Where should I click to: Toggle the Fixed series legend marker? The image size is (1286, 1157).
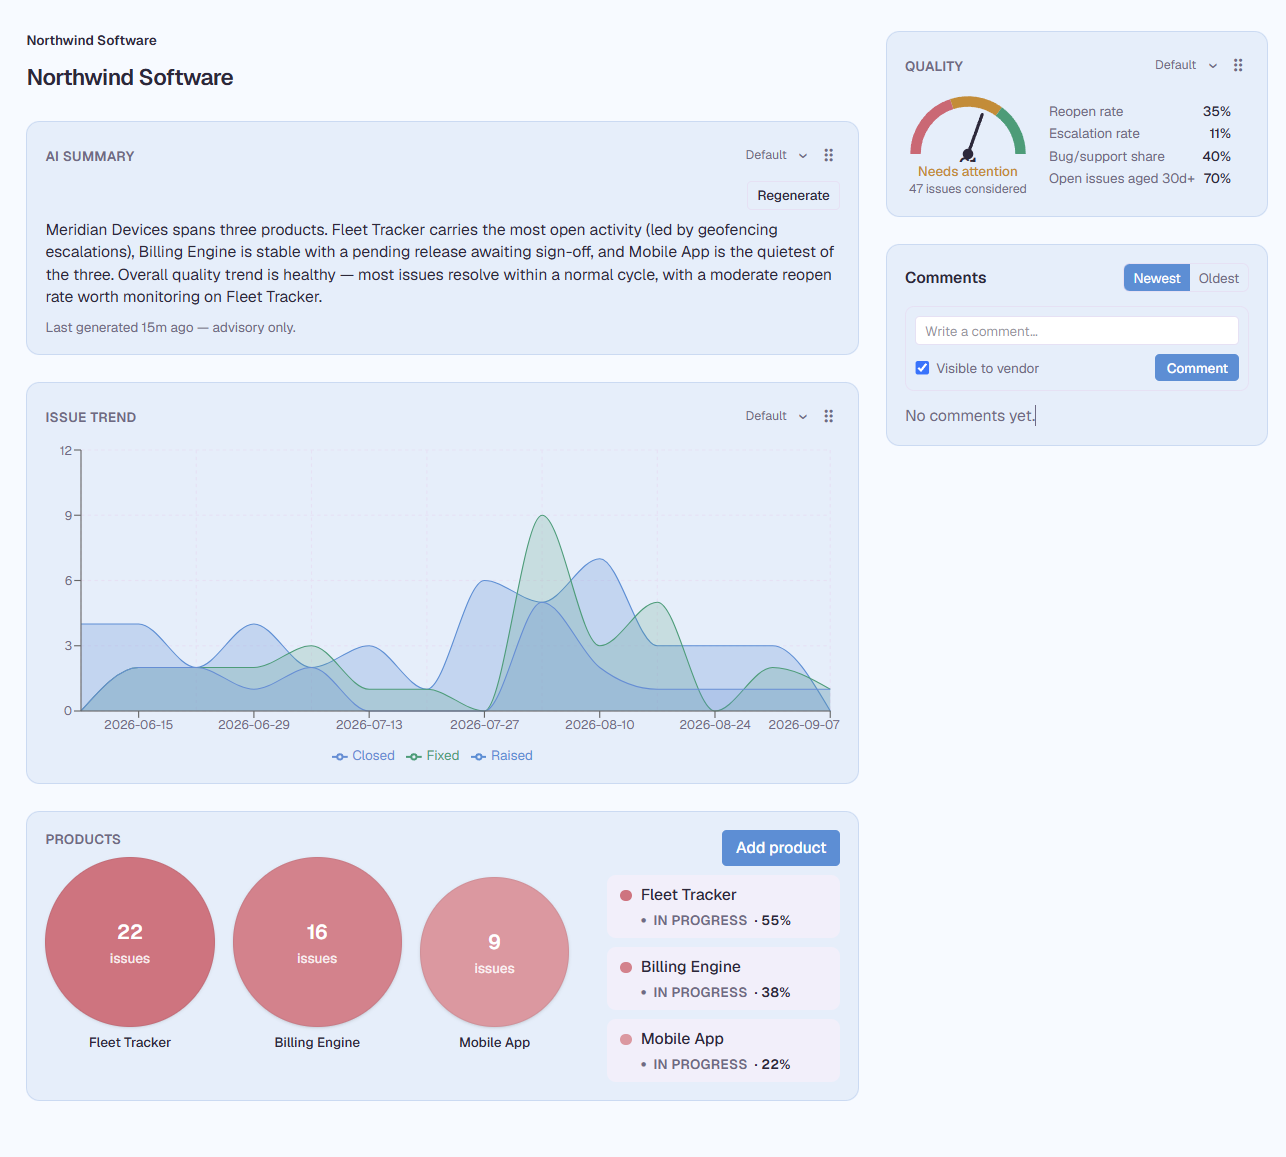(x=414, y=756)
